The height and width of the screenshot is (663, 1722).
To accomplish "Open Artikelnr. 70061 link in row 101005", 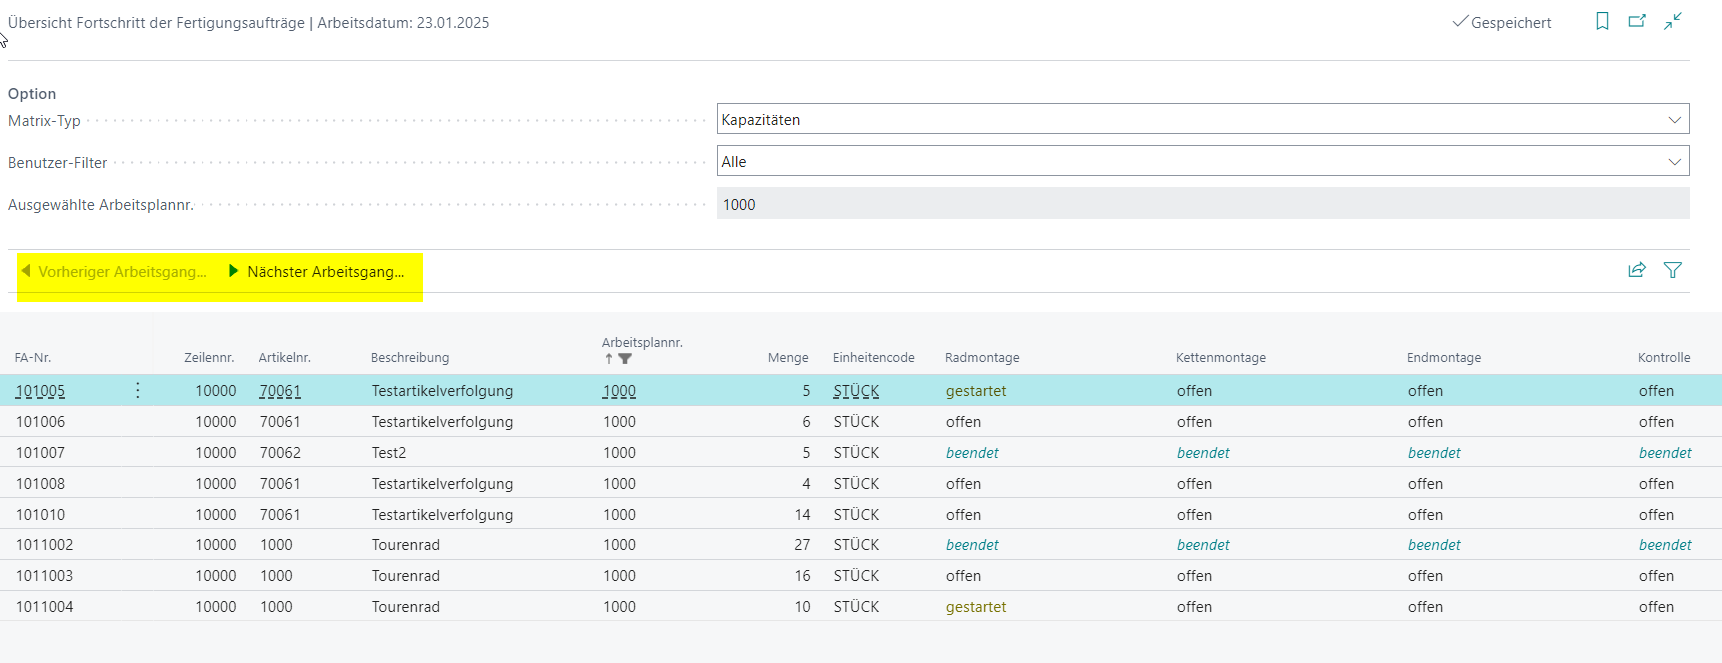I will pyautogui.click(x=280, y=391).
